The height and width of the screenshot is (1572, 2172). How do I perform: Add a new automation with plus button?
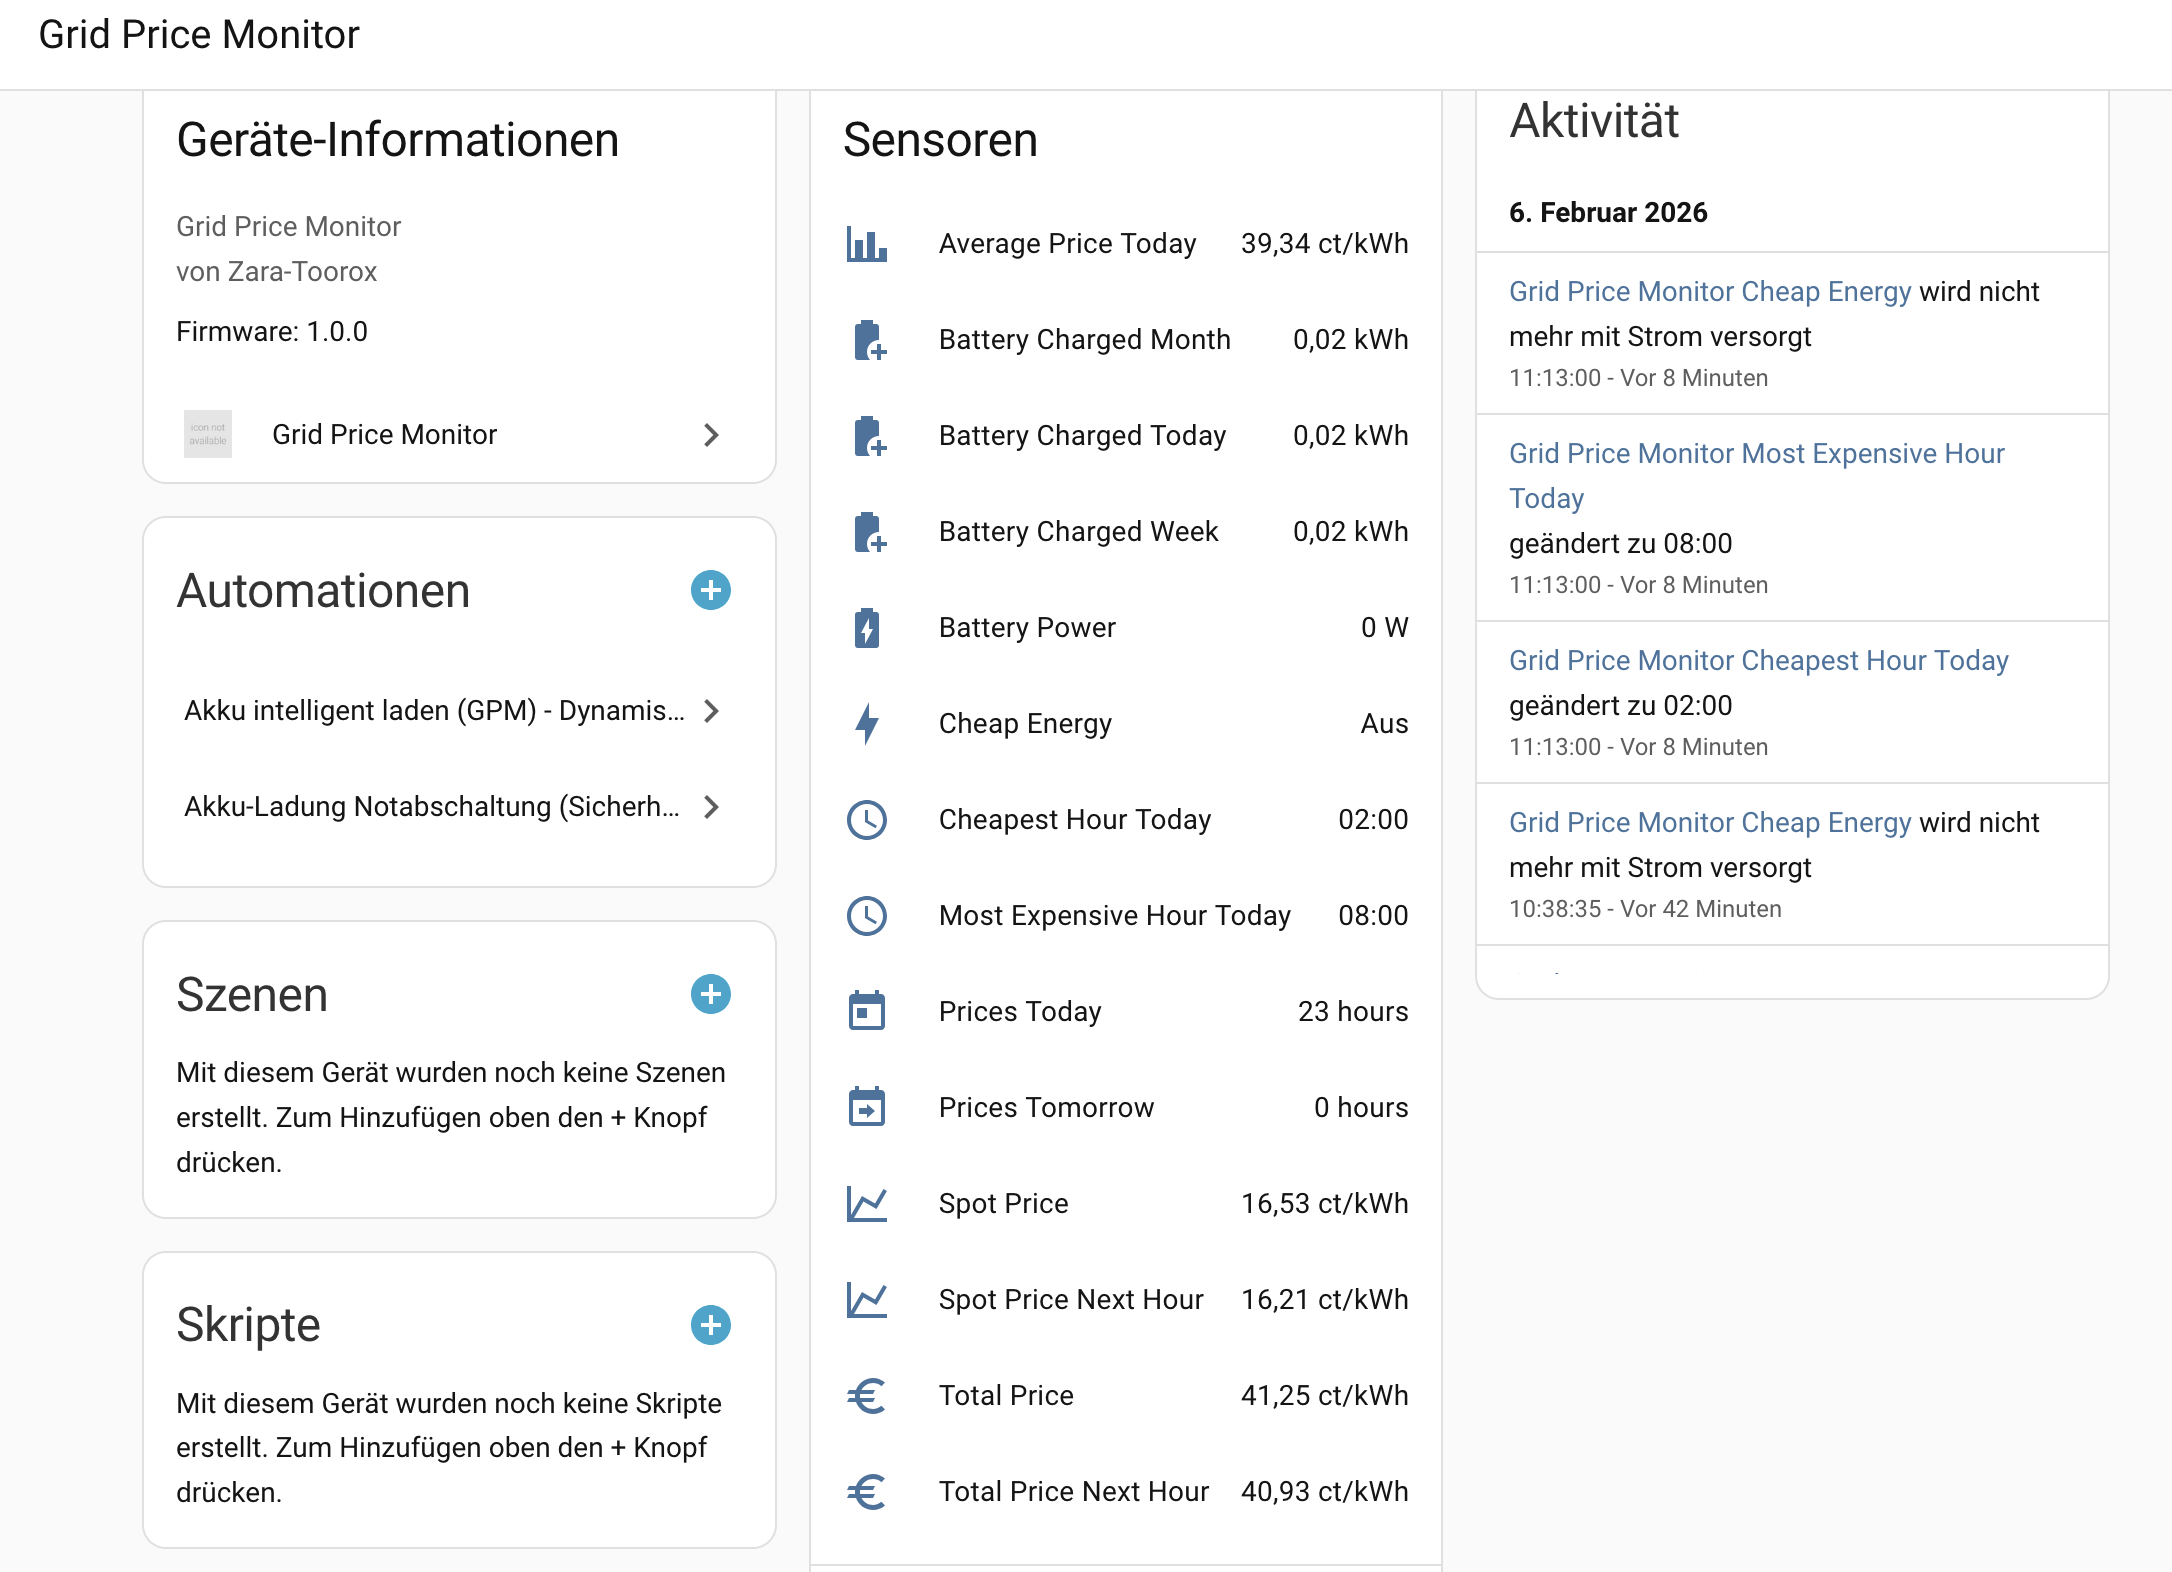[x=711, y=590]
